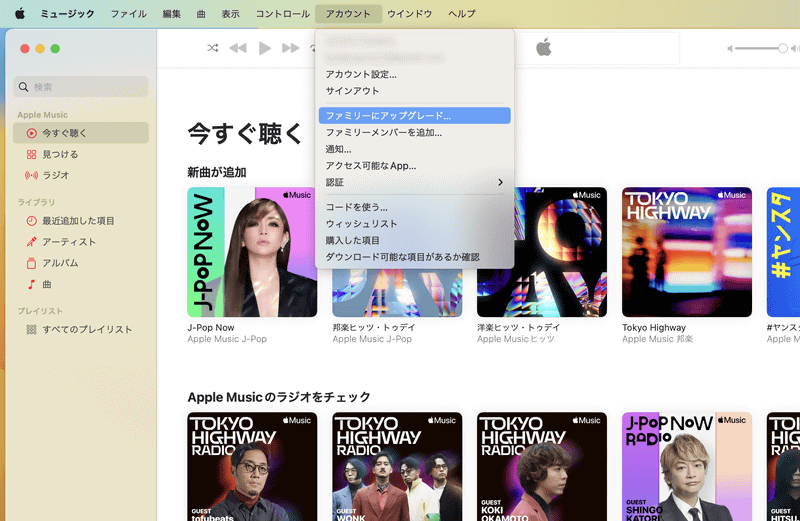Viewport: 800px width, 521px height.
Task: Open ウィッシュリスト from the menu
Action: 414,224
